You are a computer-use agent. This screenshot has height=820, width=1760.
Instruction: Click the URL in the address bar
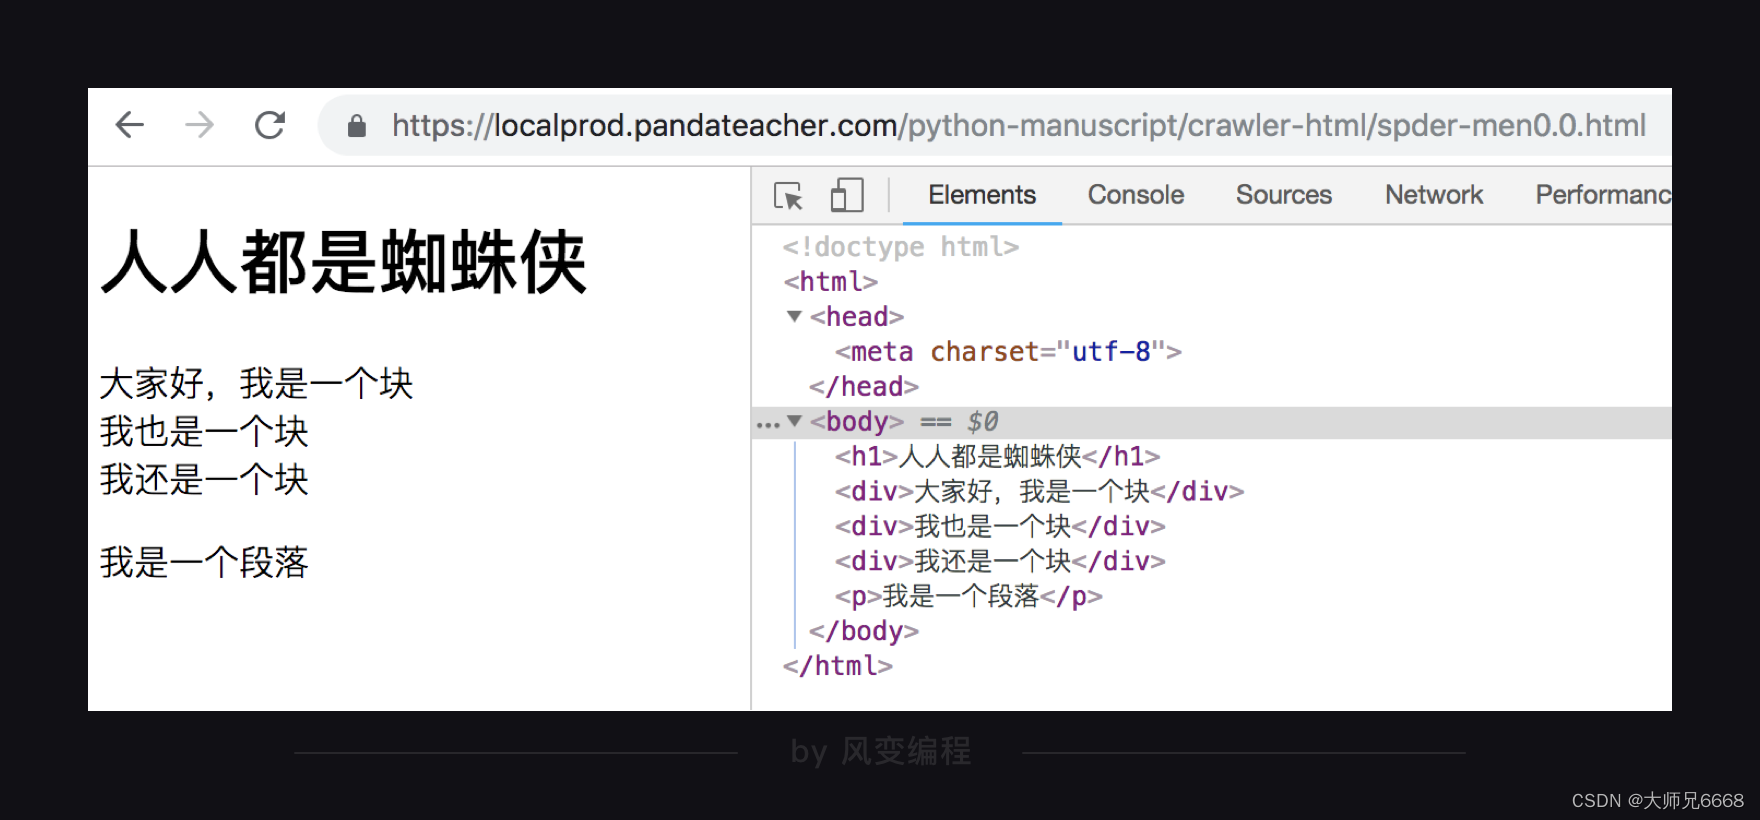1018,126
